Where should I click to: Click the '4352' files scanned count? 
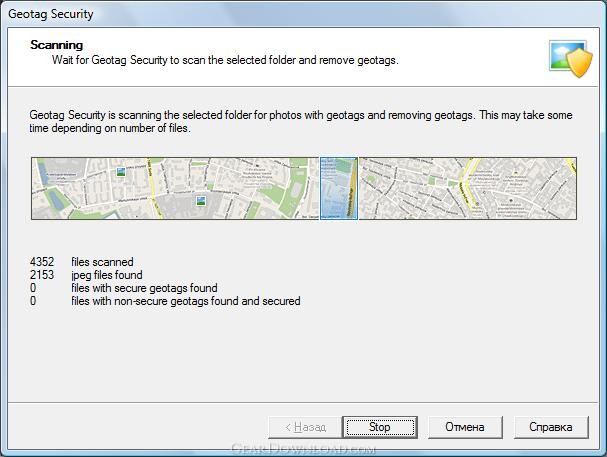[42, 262]
